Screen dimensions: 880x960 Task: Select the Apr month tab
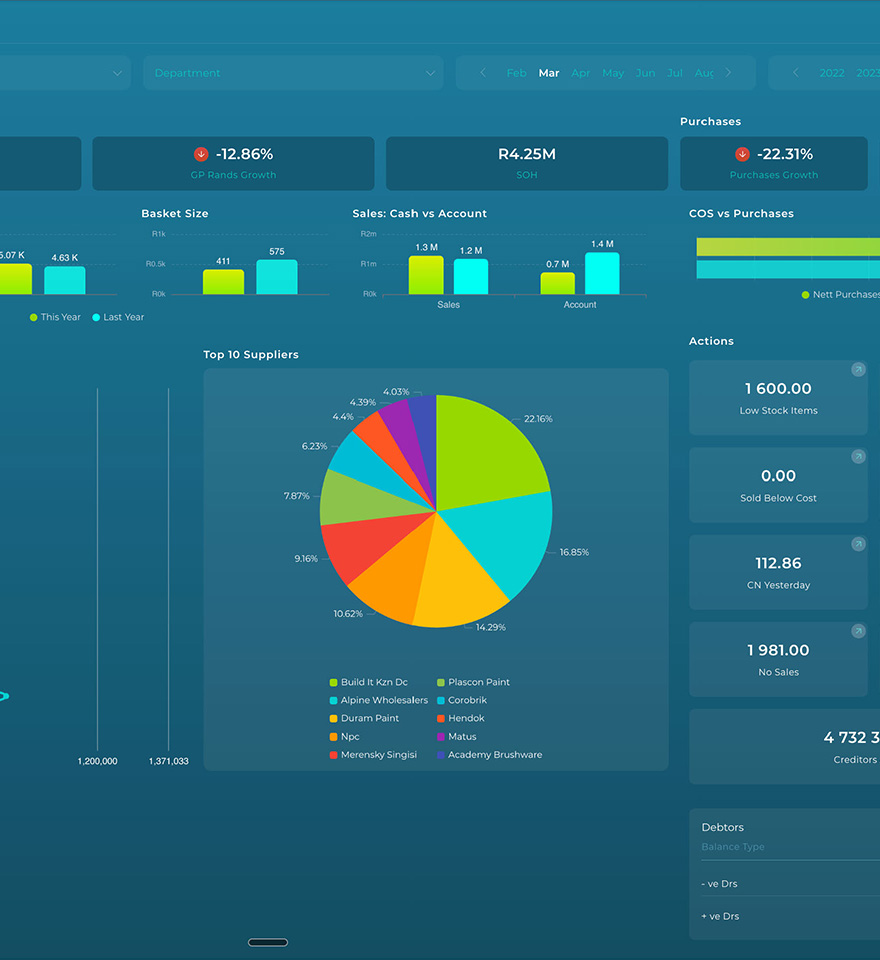[580, 73]
